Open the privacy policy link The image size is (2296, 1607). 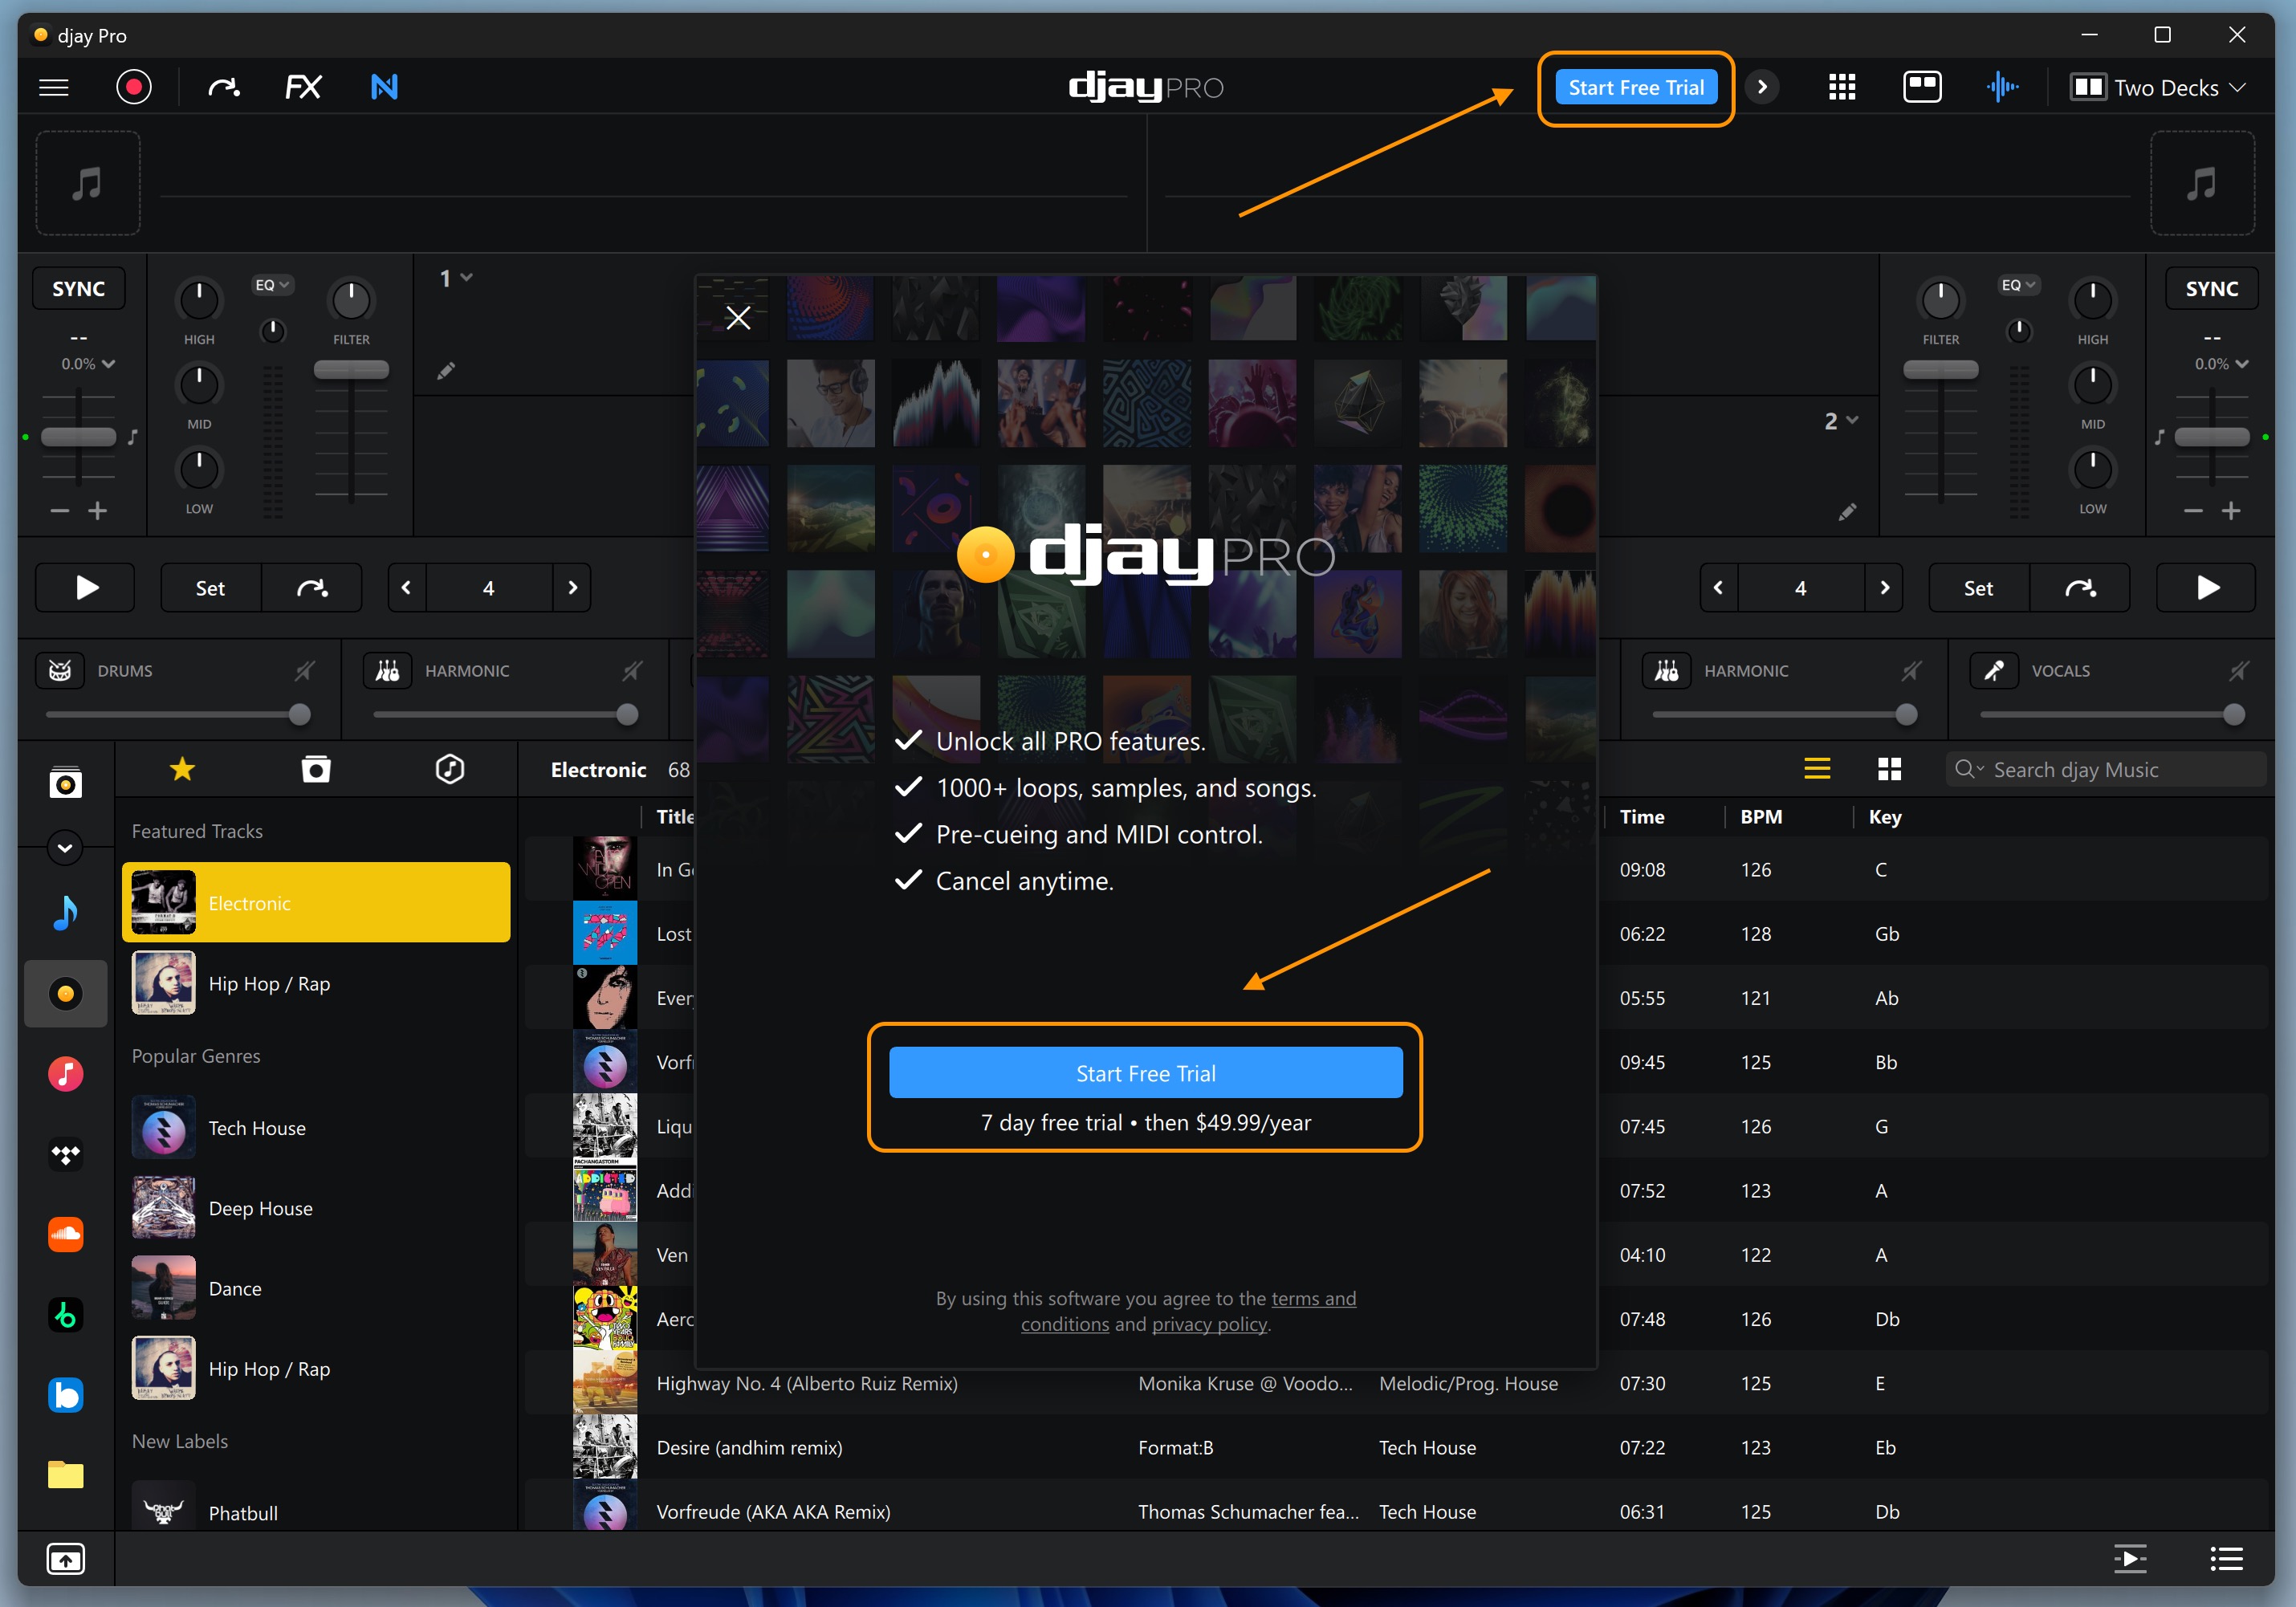1209,1324
